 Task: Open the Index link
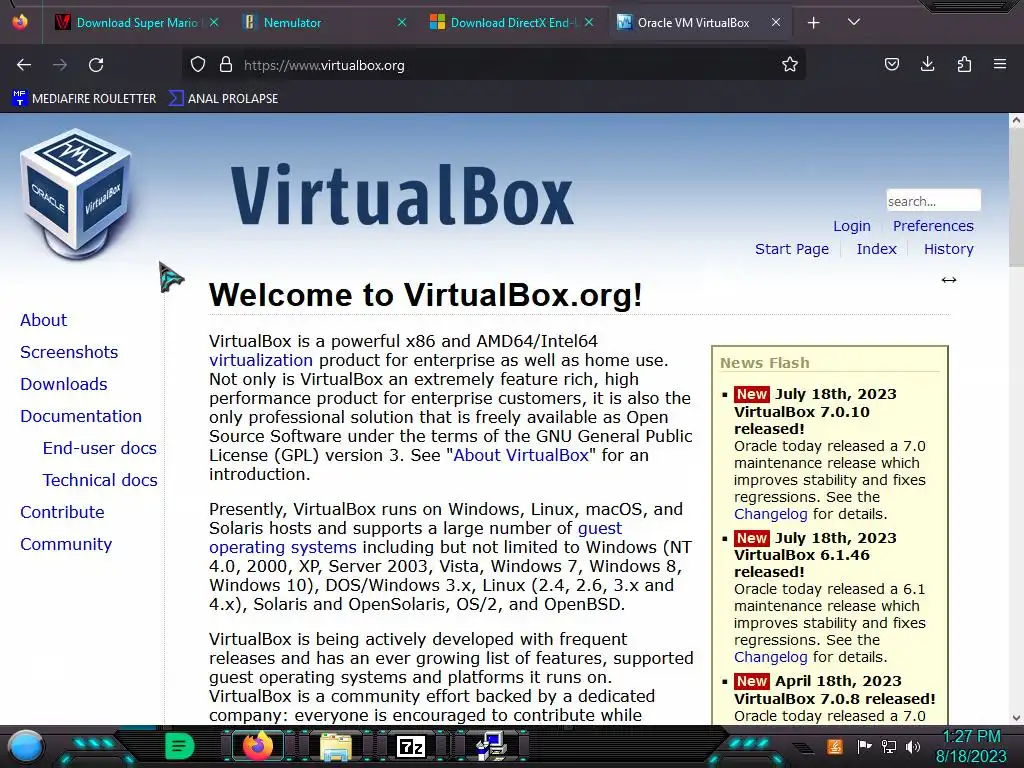[876, 249]
